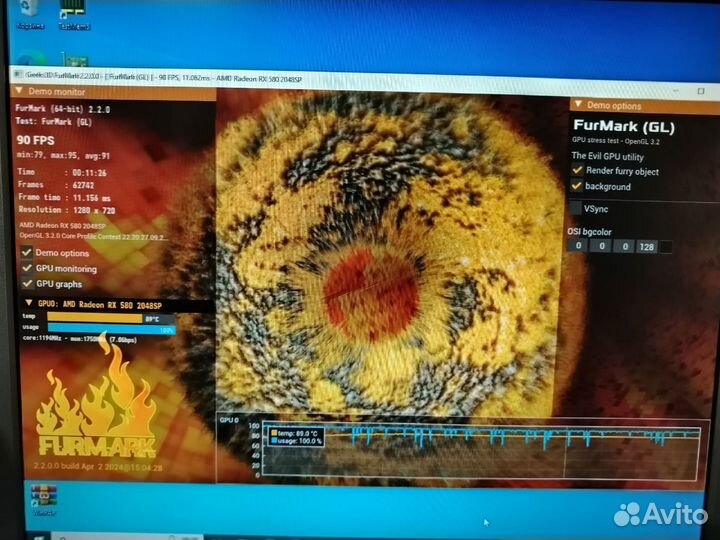Click the core and mem clock readout line
720x540 pixels.
coord(79,339)
